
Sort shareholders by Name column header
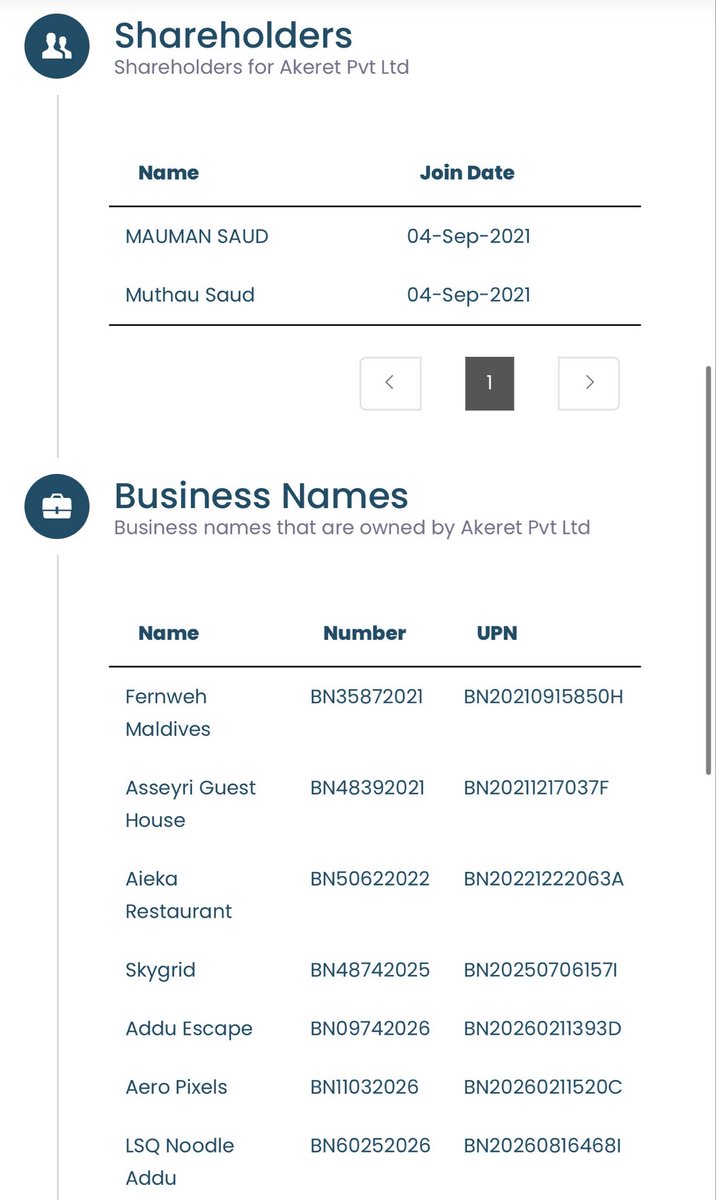168,173
